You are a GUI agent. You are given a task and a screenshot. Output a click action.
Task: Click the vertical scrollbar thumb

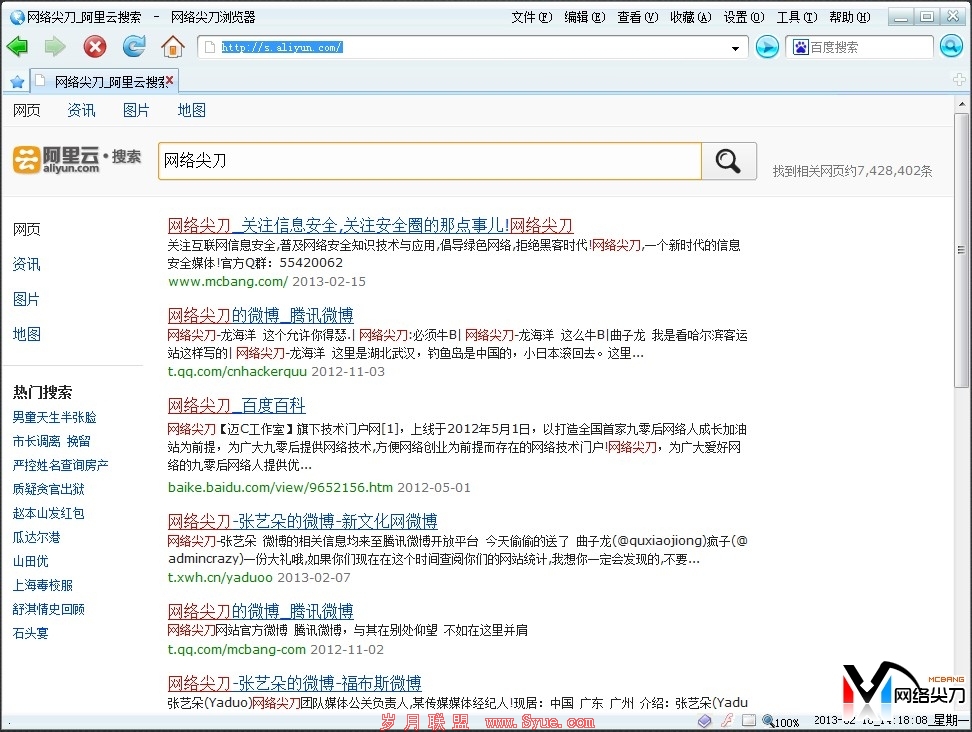(961, 250)
